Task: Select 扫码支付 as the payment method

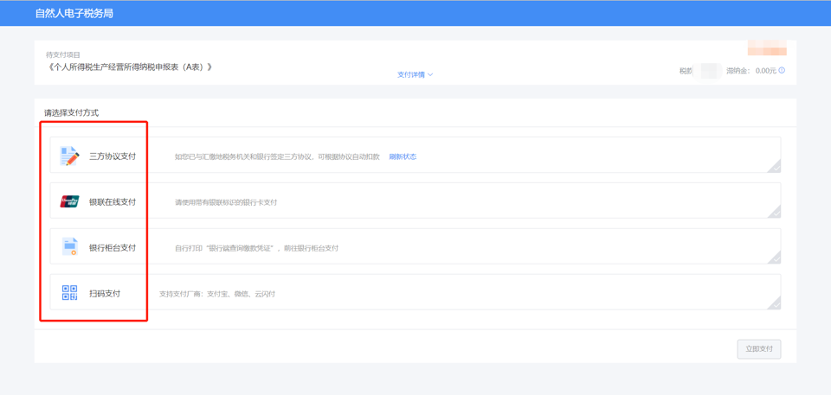Action: click(415, 292)
